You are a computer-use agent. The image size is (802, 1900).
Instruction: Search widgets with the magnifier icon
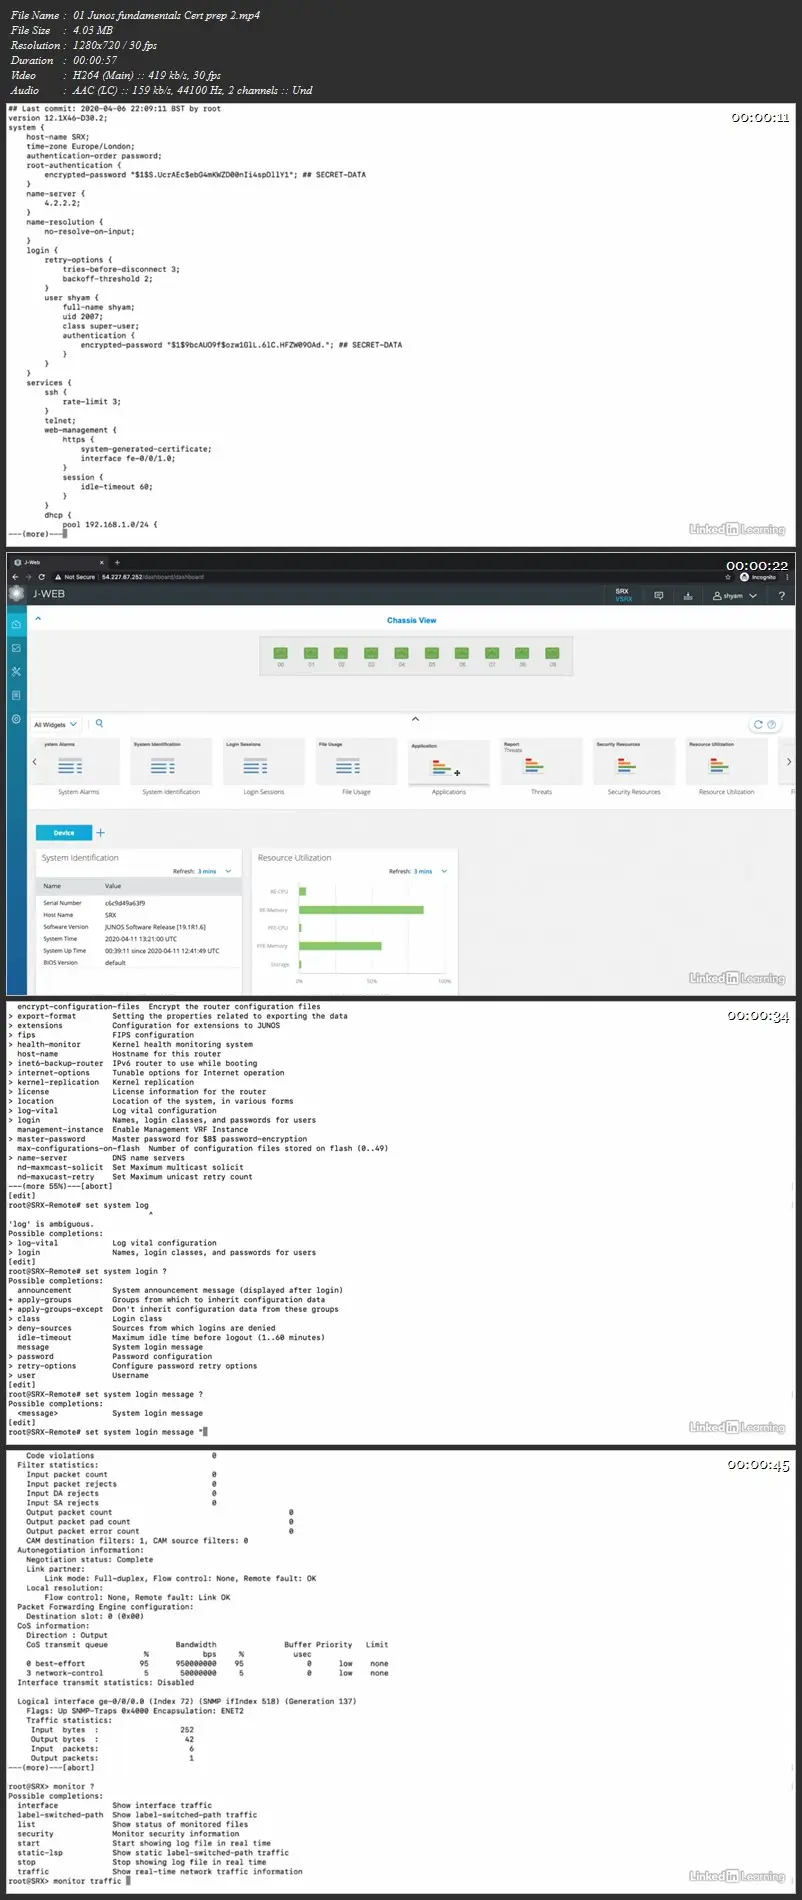pos(99,723)
